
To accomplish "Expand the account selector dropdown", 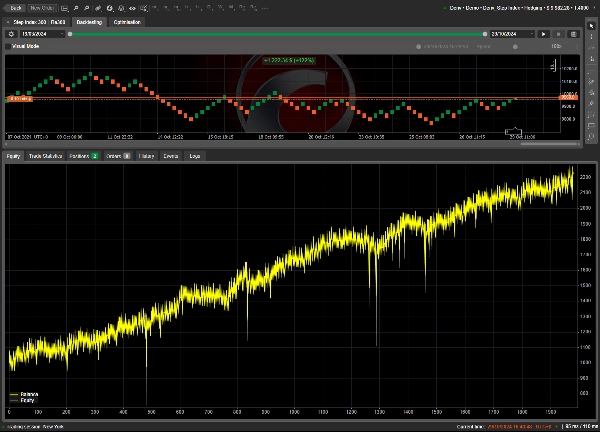I will [594, 8].
